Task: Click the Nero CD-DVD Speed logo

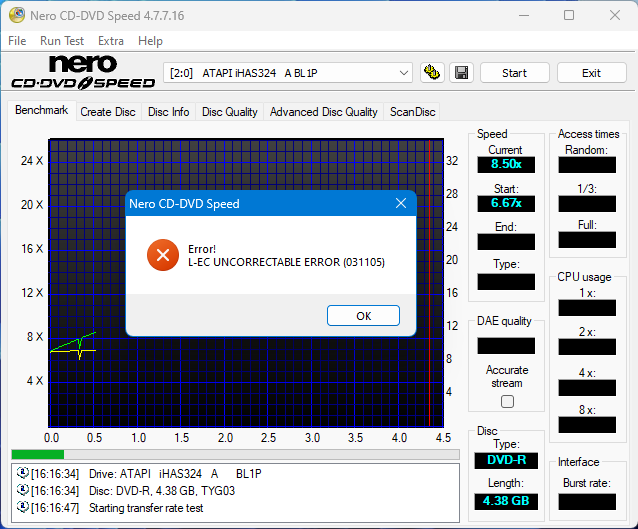Action: point(83,72)
